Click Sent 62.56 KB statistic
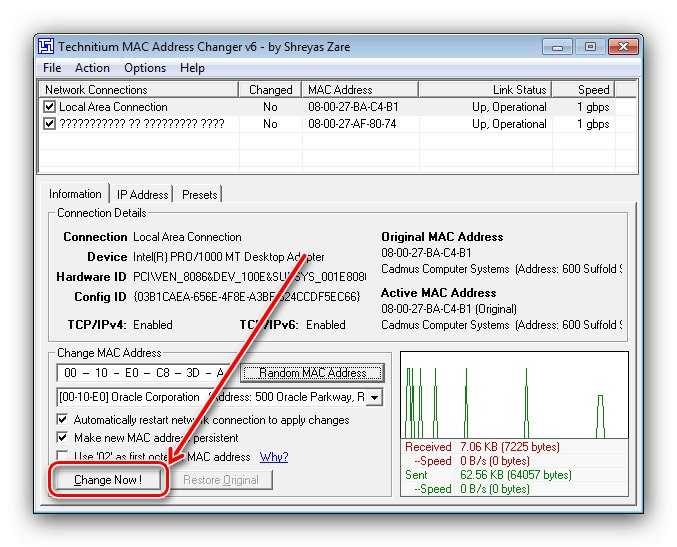 point(488,474)
